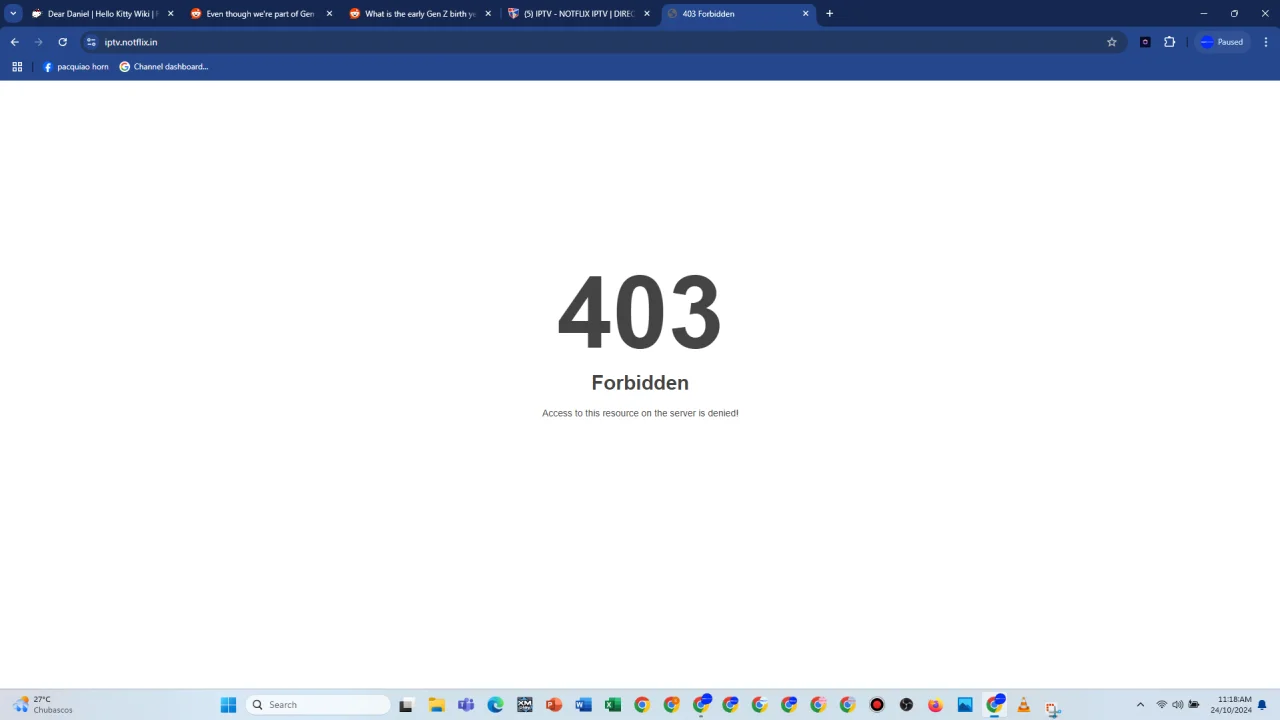Open the Extensions puzzle piece menu

[x=1169, y=42]
